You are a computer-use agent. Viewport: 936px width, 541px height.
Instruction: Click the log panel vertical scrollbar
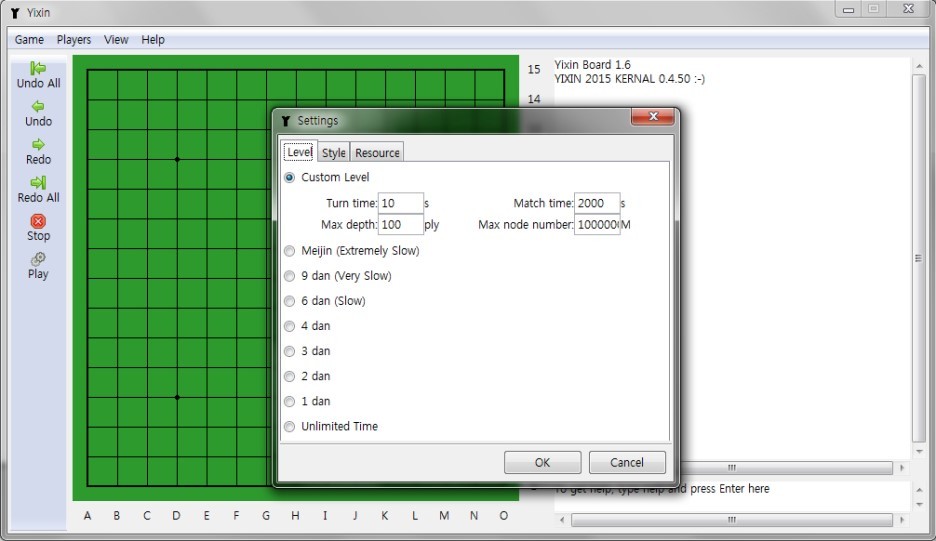click(919, 258)
